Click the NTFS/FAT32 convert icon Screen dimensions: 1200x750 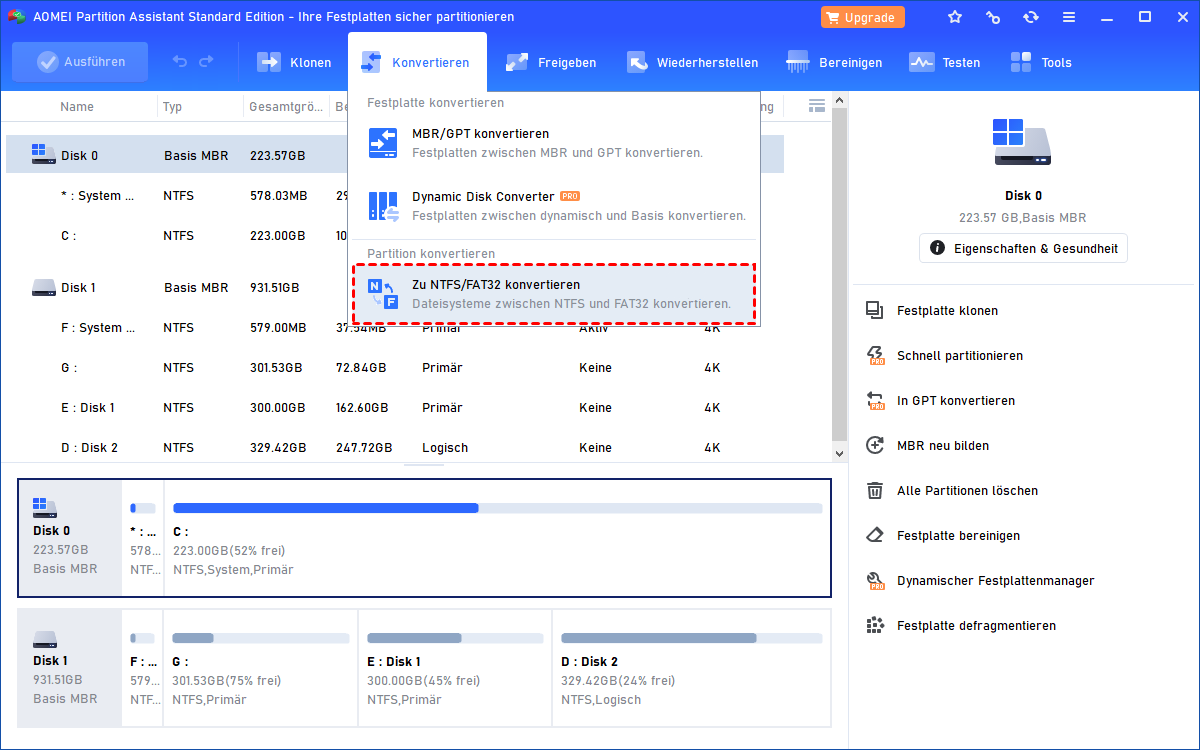384,294
